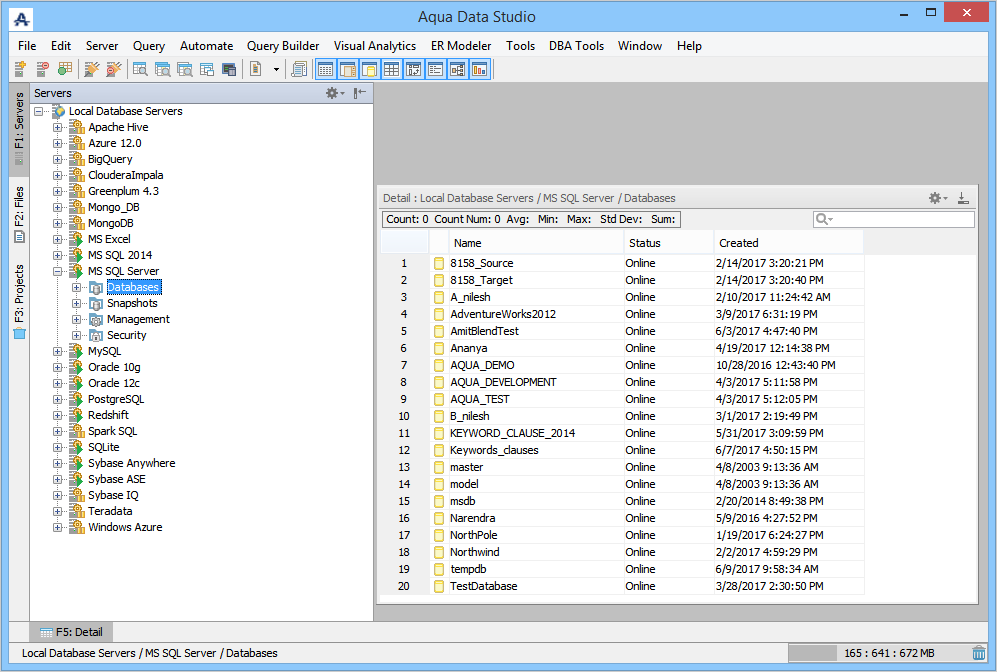This screenshot has height=672, width=997.
Task: Click the F5: Detail bottom tab
Action: pyautogui.click(x=71, y=632)
